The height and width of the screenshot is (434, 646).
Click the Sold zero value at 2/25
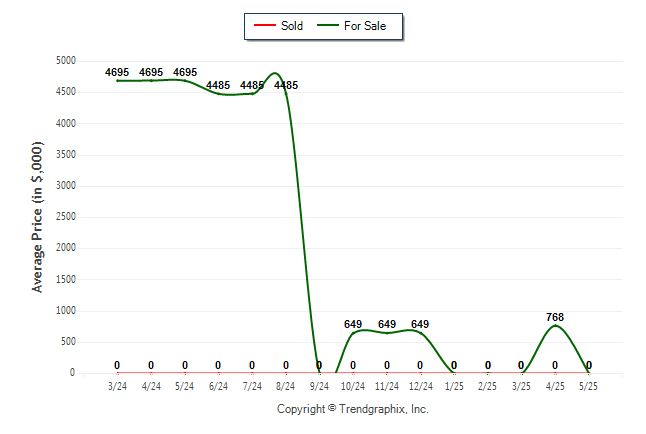pos(488,365)
